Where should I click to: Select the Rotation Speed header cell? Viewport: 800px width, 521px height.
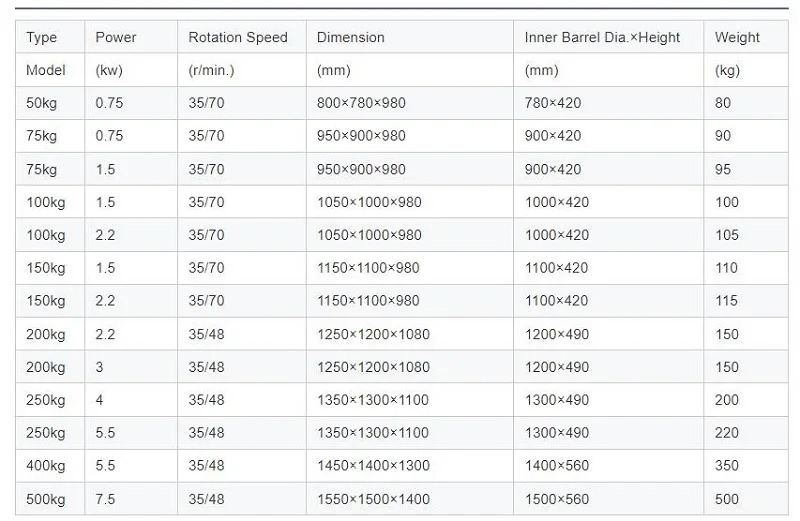[238, 38]
